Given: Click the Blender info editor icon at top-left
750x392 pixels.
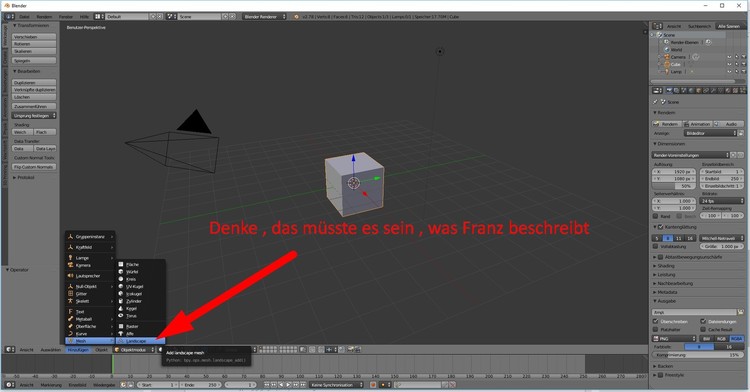Looking at the screenshot, I should point(10,16).
